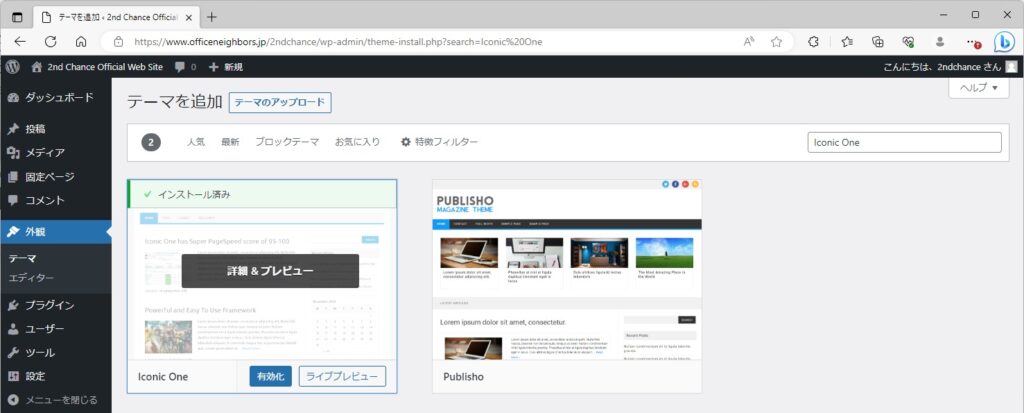This screenshot has height=413, width=1024.
Task: Click the WordPress logo in admin bar
Action: tap(13, 67)
